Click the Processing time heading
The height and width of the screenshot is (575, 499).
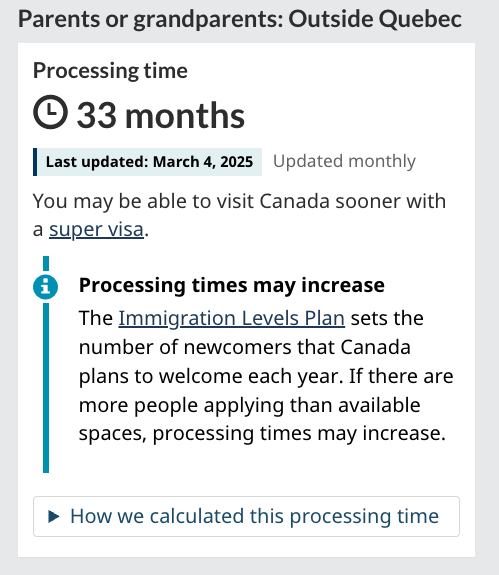(110, 70)
